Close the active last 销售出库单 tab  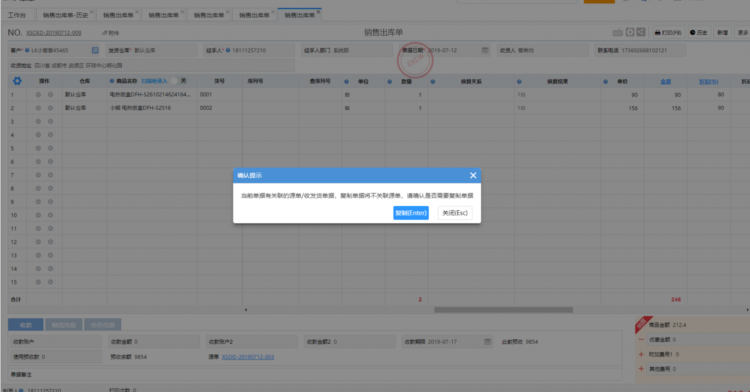tap(318, 12)
